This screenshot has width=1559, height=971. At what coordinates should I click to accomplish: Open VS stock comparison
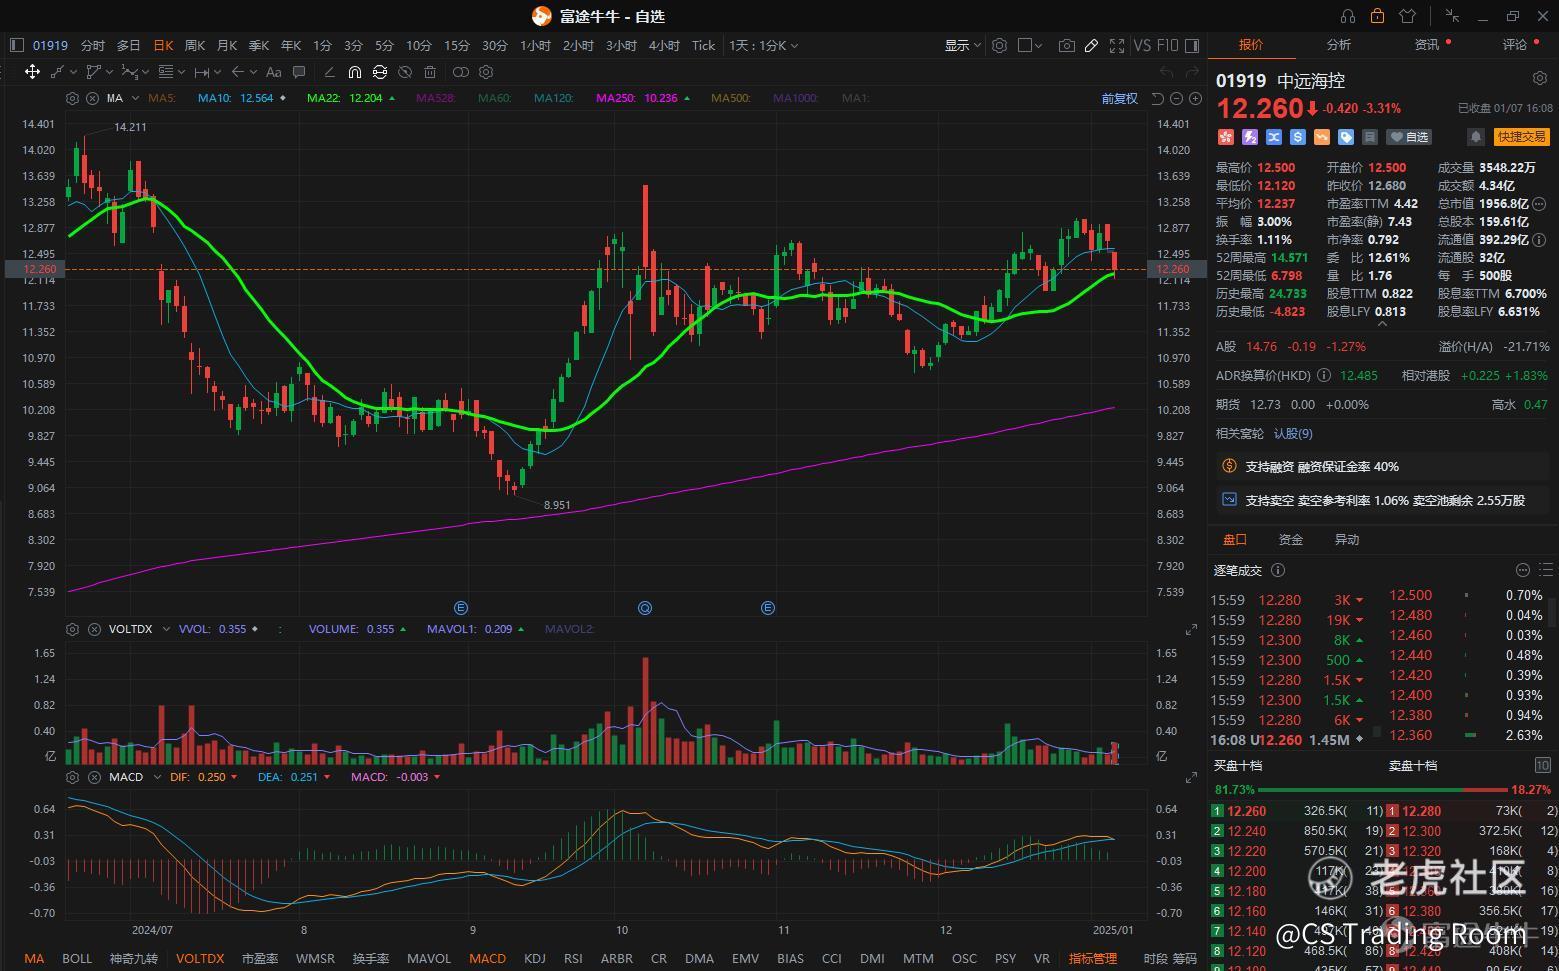coord(1142,45)
